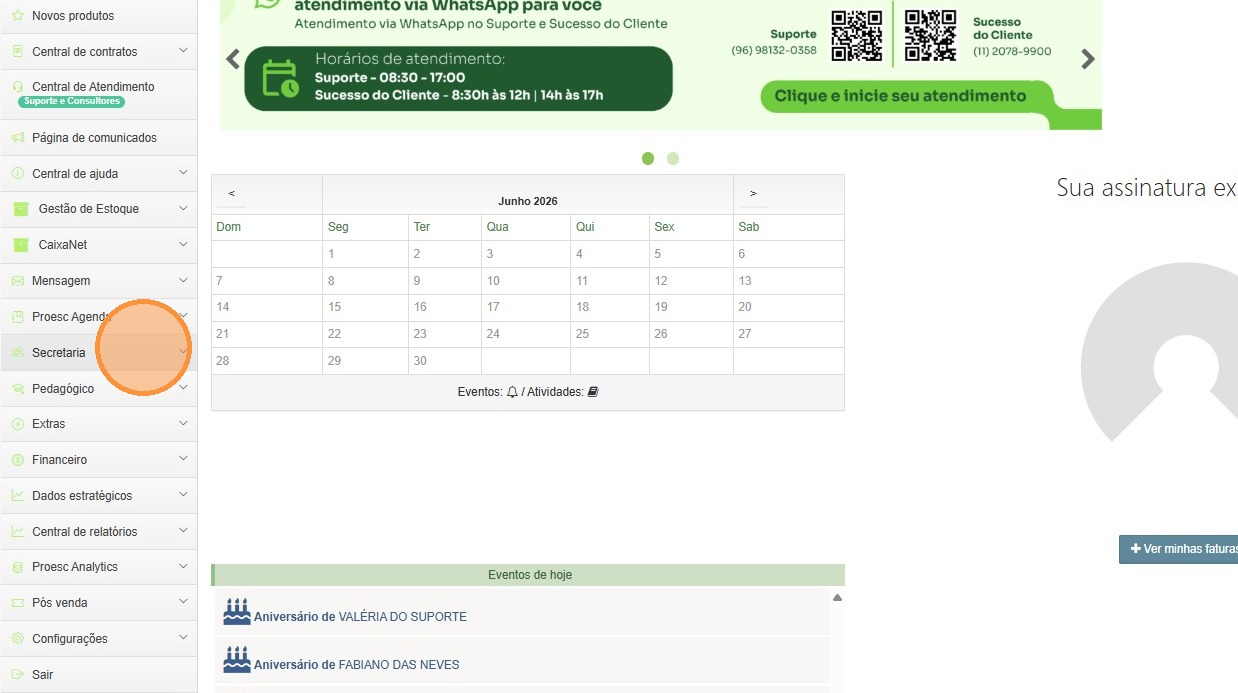Screen dimensions: 1238x693
Task: Click the Suporte QR code
Action: (857, 36)
